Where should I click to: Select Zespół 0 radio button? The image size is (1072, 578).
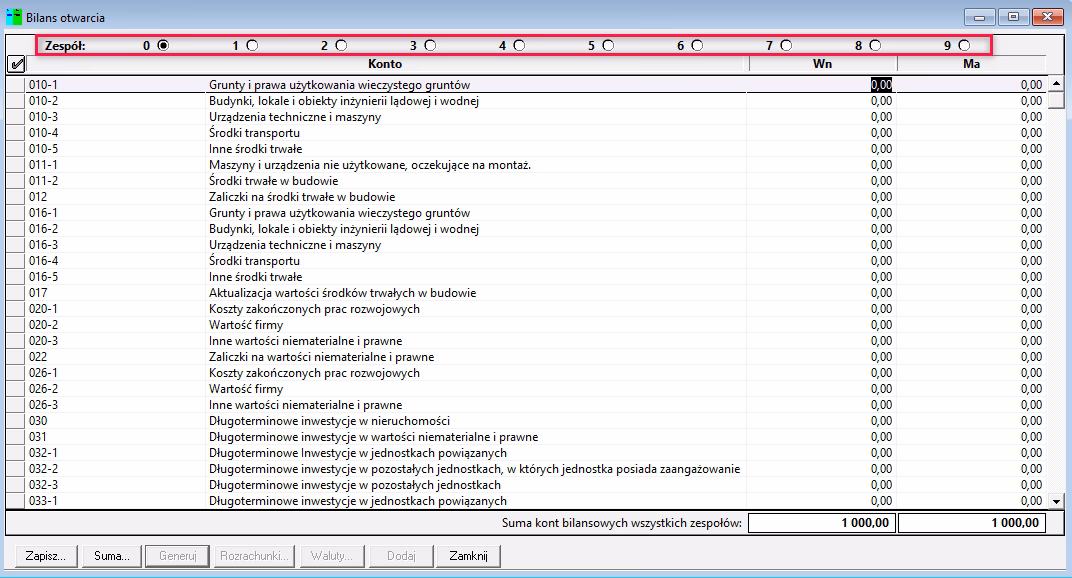click(x=163, y=45)
